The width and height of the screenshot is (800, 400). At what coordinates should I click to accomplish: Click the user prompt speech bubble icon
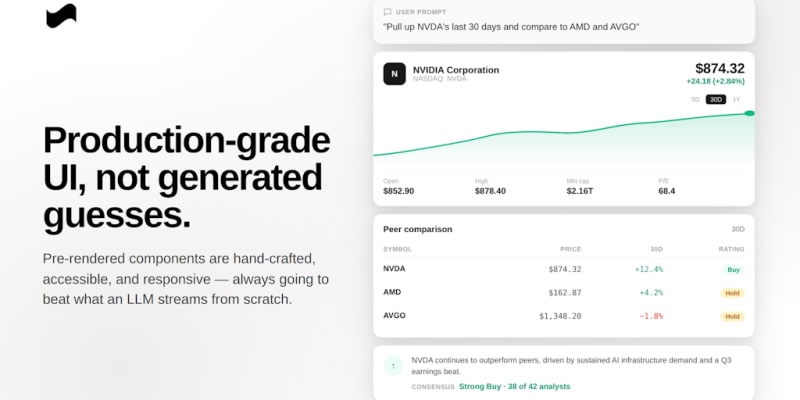[387, 12]
